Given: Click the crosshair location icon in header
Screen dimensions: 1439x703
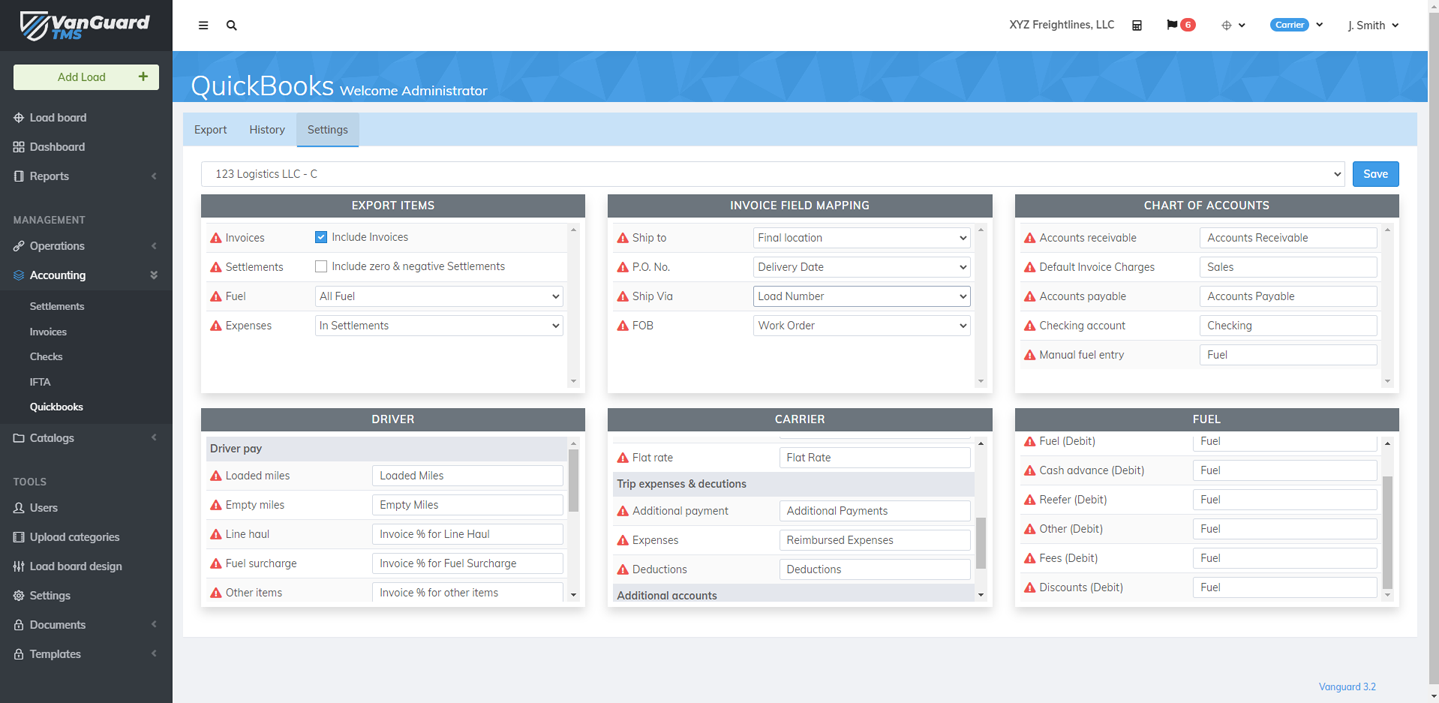Looking at the screenshot, I should click(x=1227, y=26).
